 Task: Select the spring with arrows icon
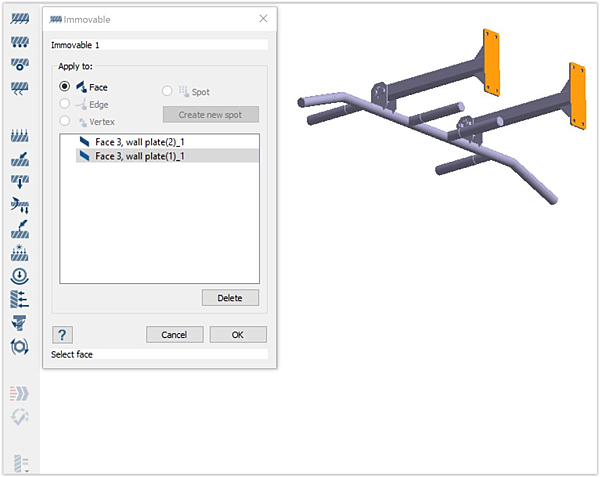coord(20,300)
